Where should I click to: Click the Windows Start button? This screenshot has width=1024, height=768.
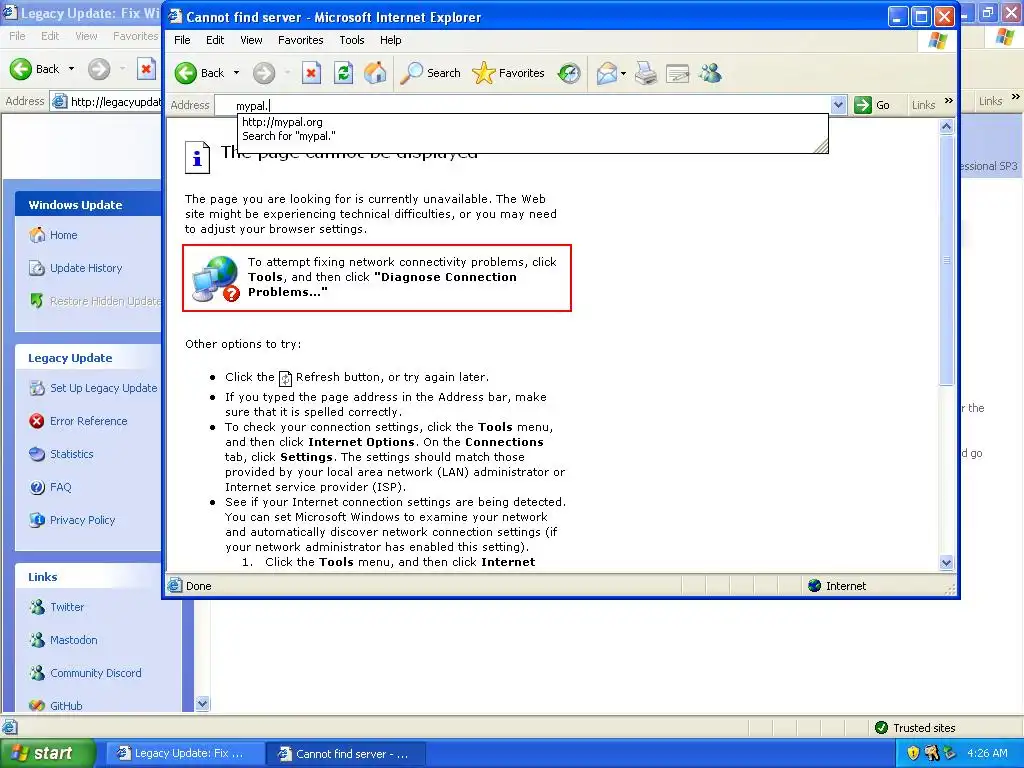point(47,753)
